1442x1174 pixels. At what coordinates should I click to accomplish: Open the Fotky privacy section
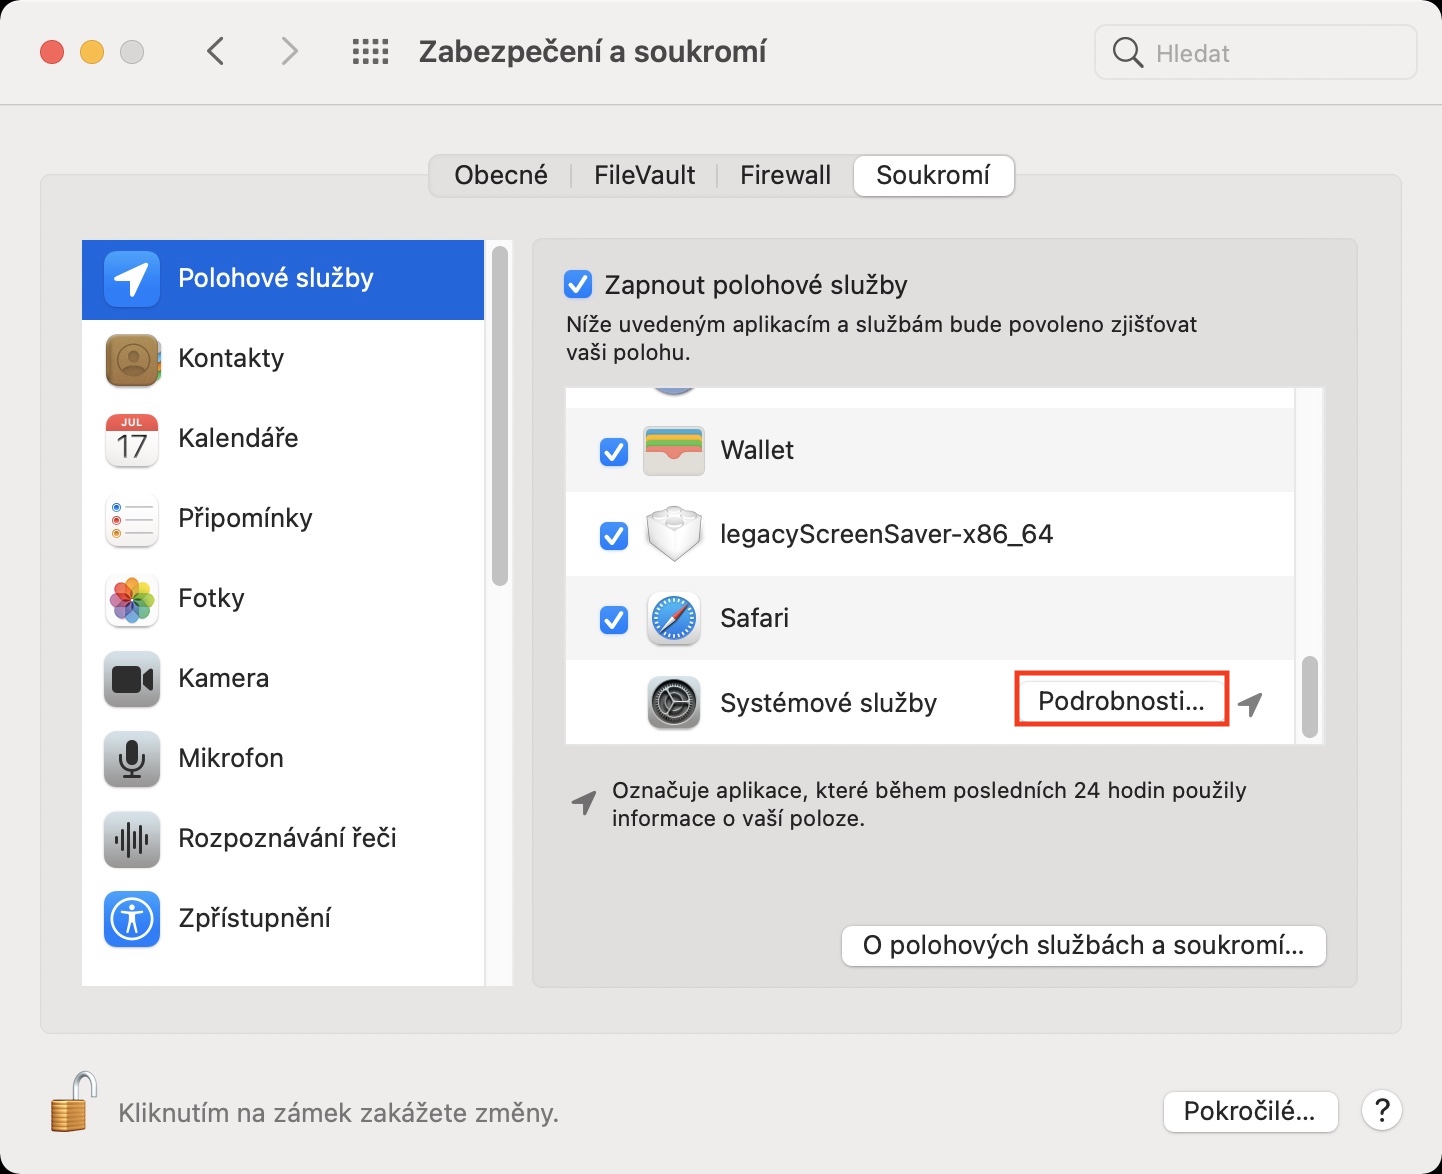(x=210, y=599)
